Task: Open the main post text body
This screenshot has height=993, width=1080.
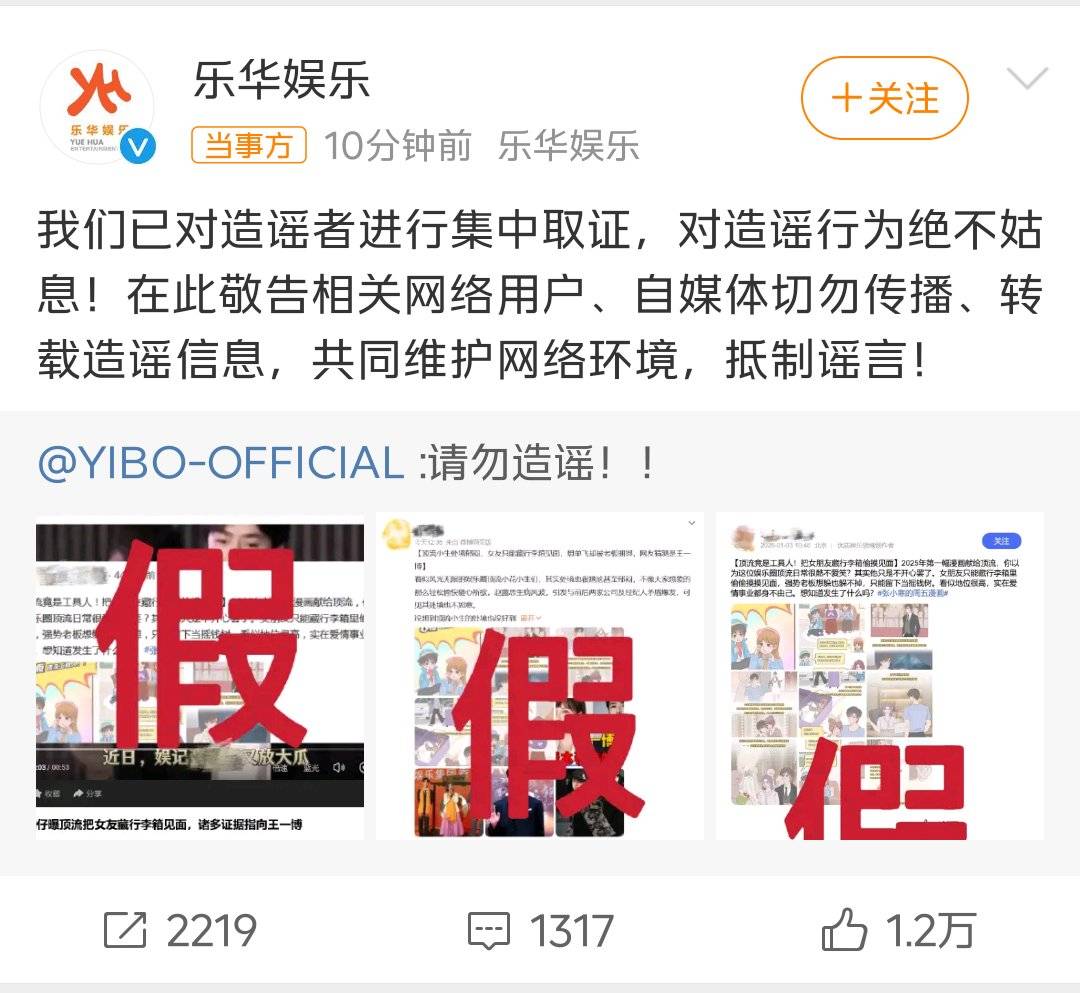Action: tap(540, 295)
